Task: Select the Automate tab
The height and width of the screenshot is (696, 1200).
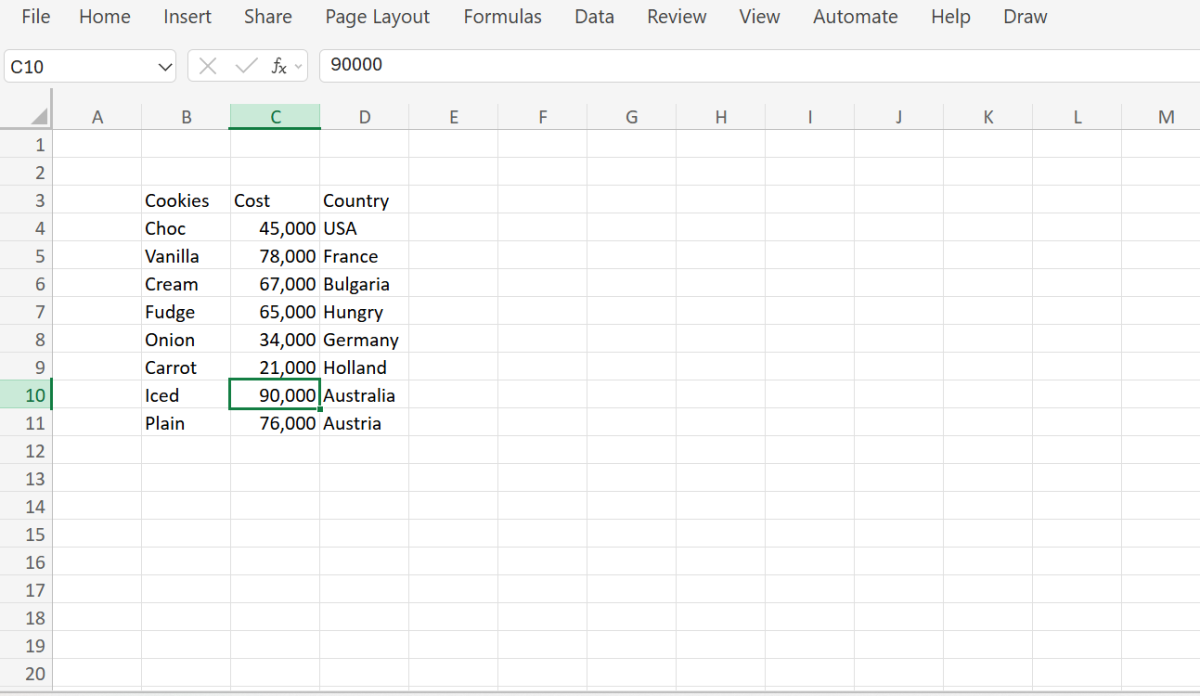Action: click(855, 16)
